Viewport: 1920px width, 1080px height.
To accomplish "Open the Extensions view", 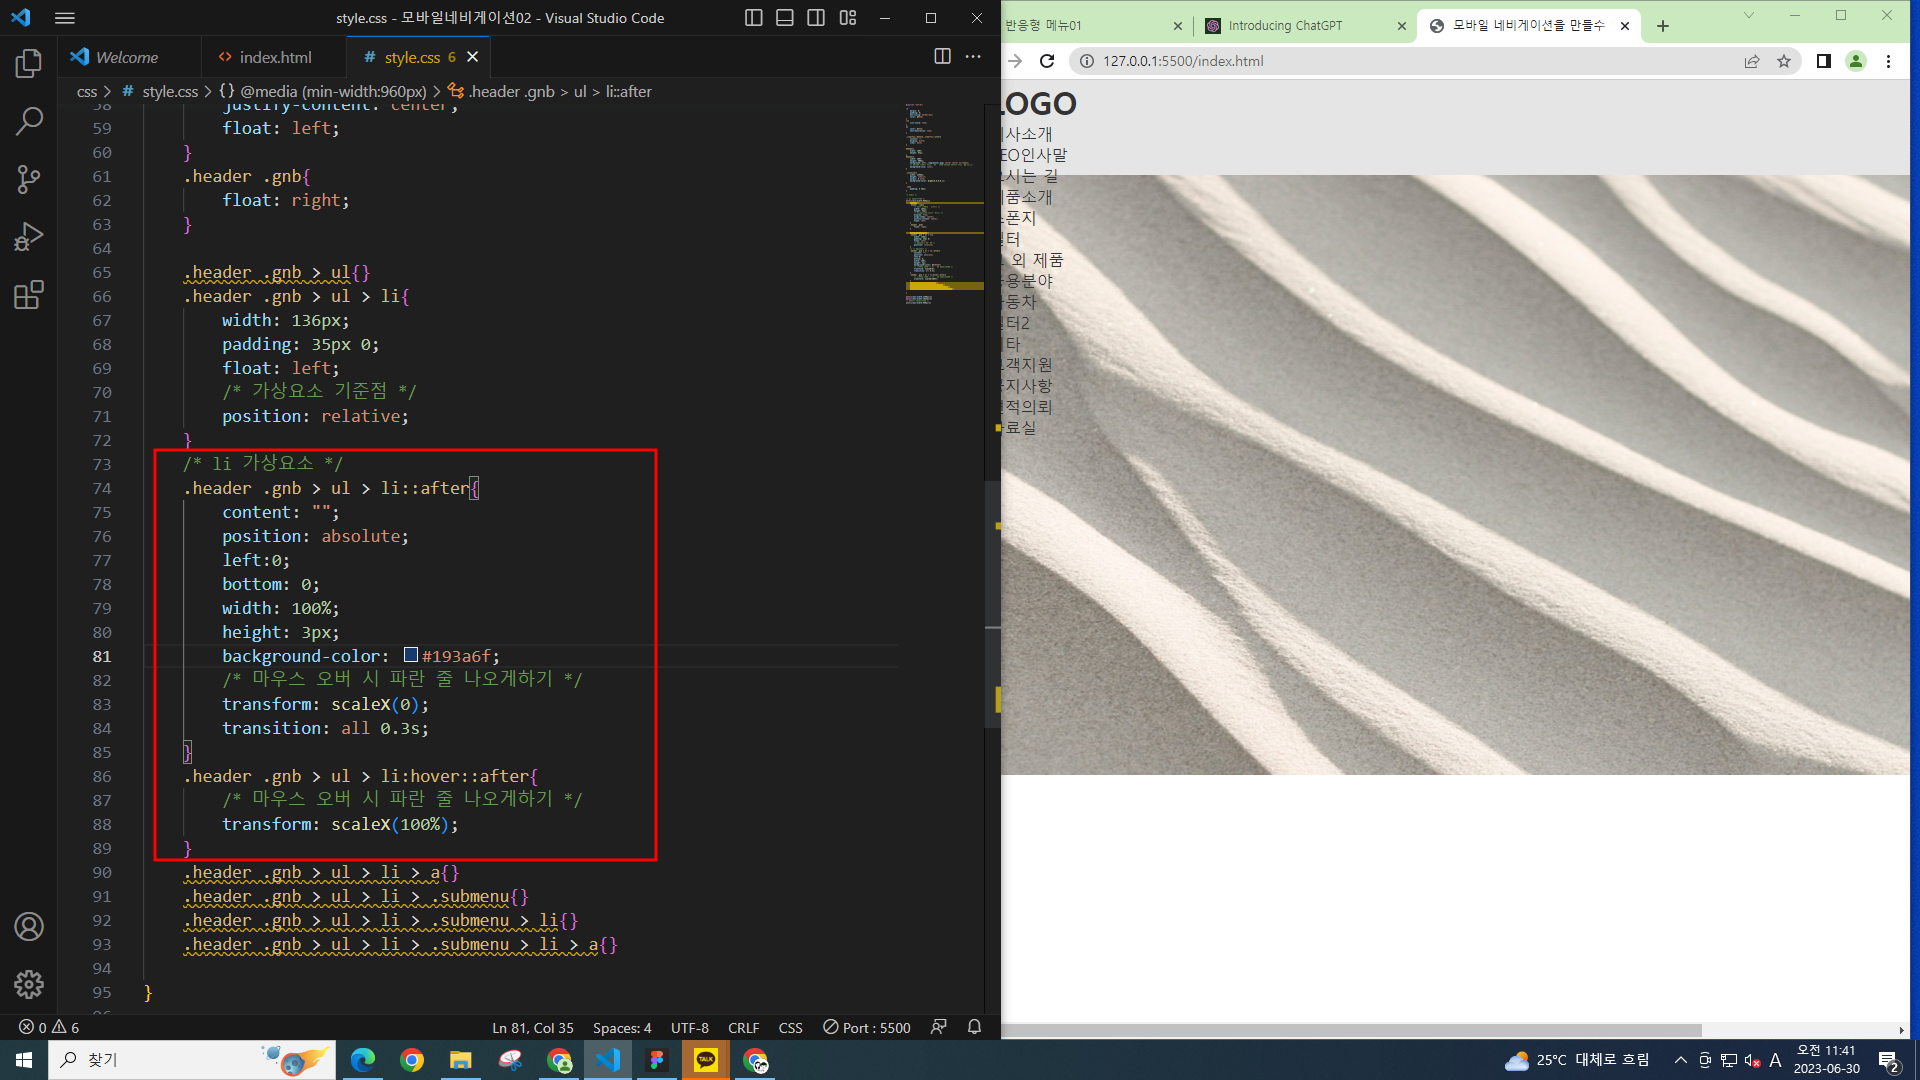I will click(29, 295).
